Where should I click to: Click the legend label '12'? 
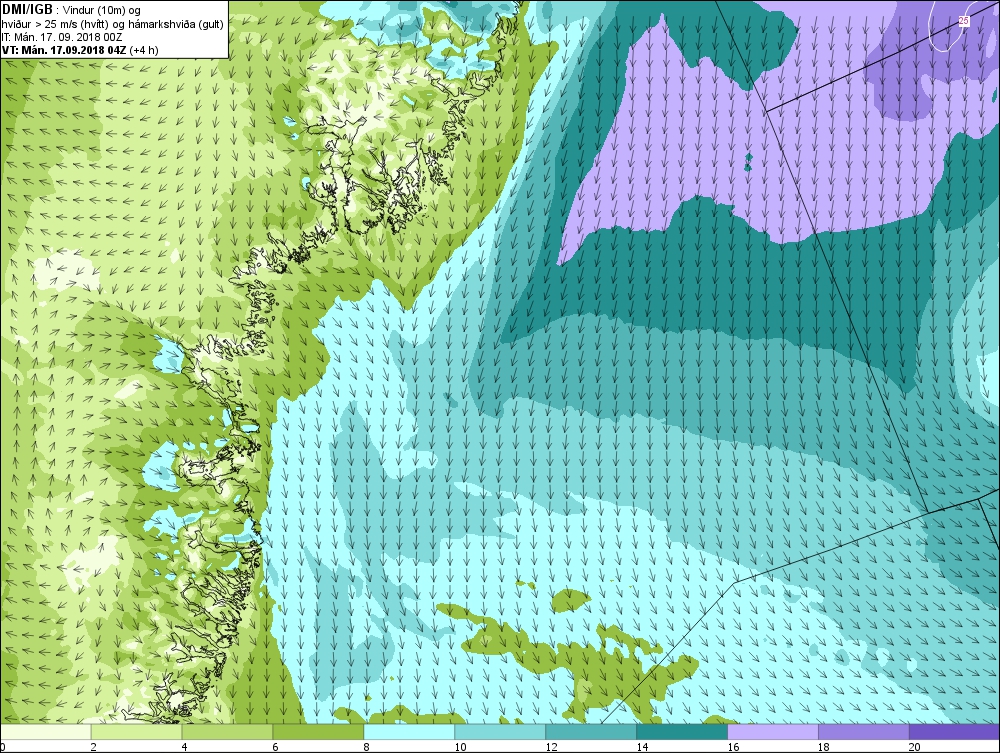click(552, 747)
